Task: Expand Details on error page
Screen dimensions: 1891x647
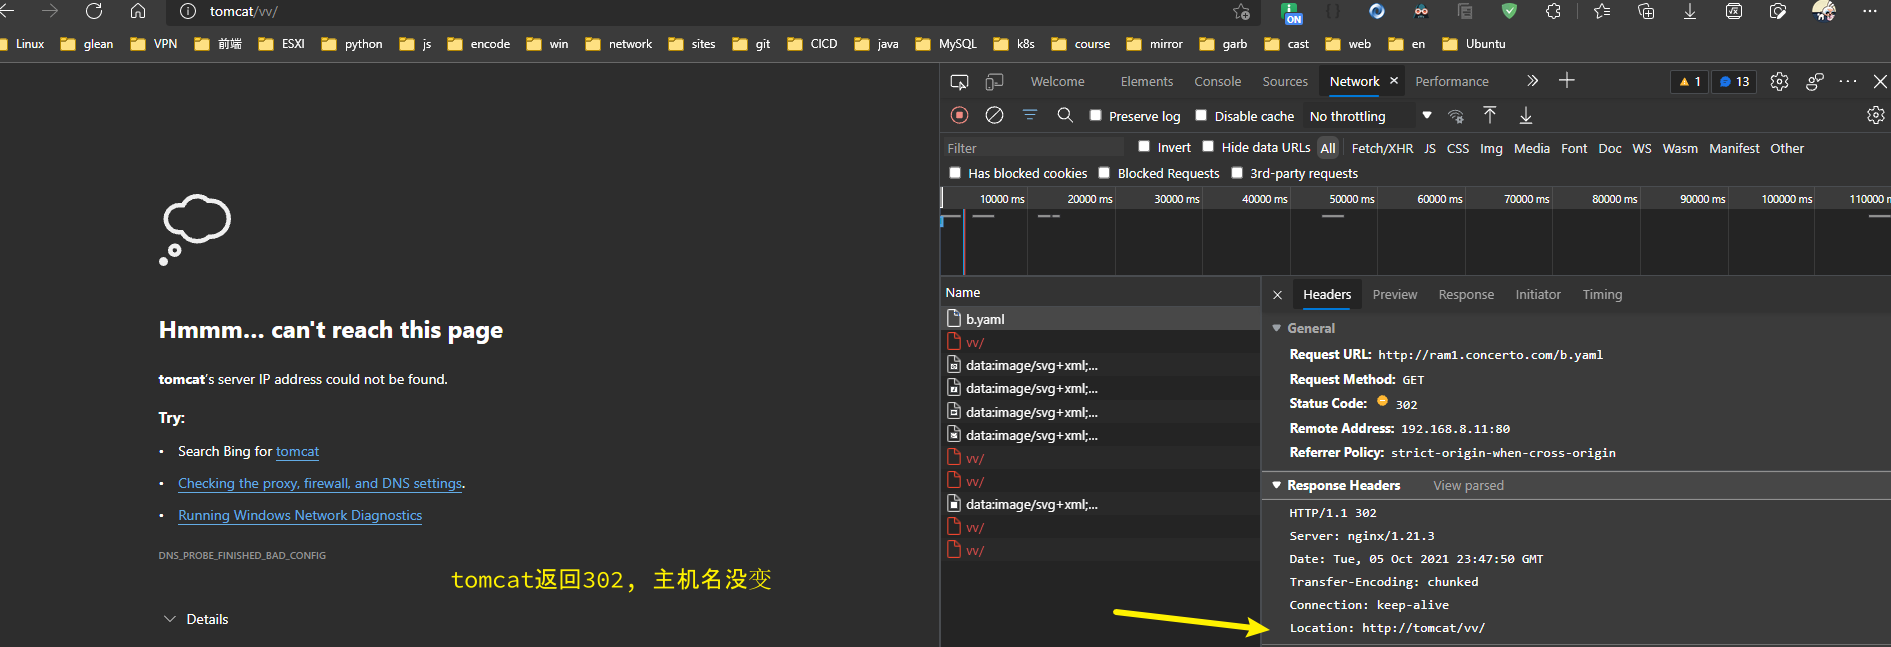Action: point(196,619)
